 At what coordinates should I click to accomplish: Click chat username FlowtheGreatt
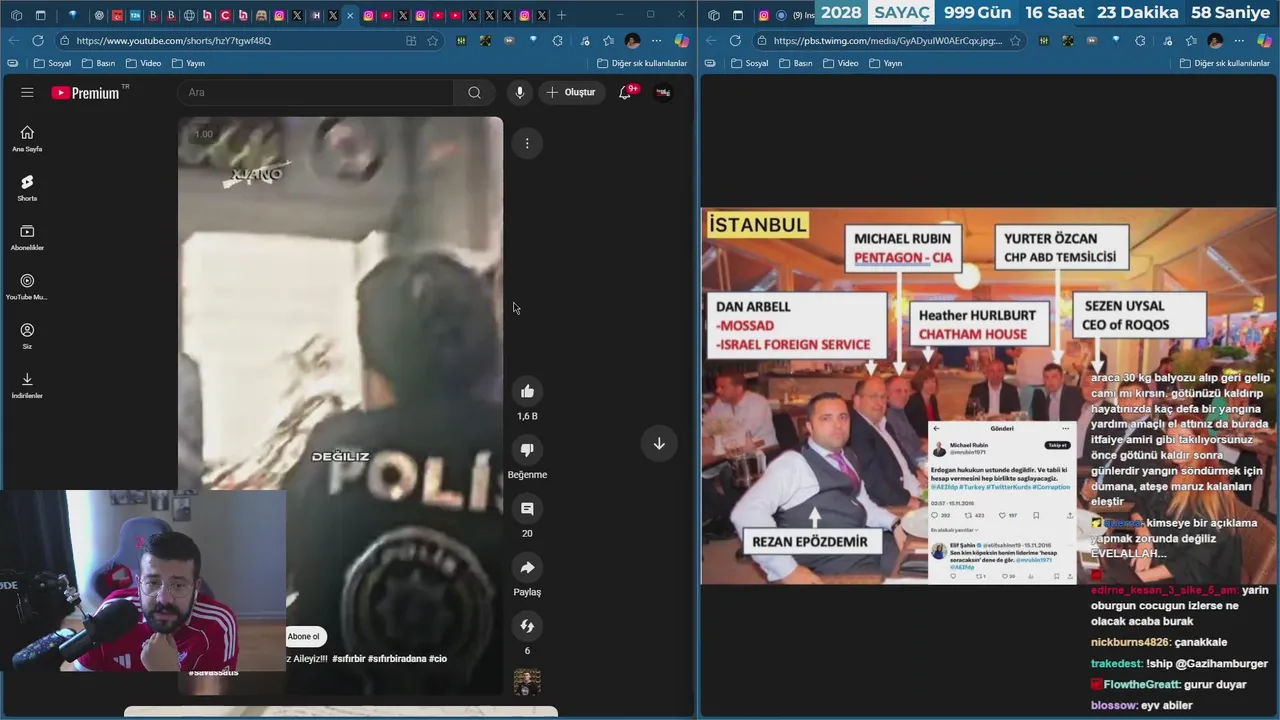(1141, 685)
